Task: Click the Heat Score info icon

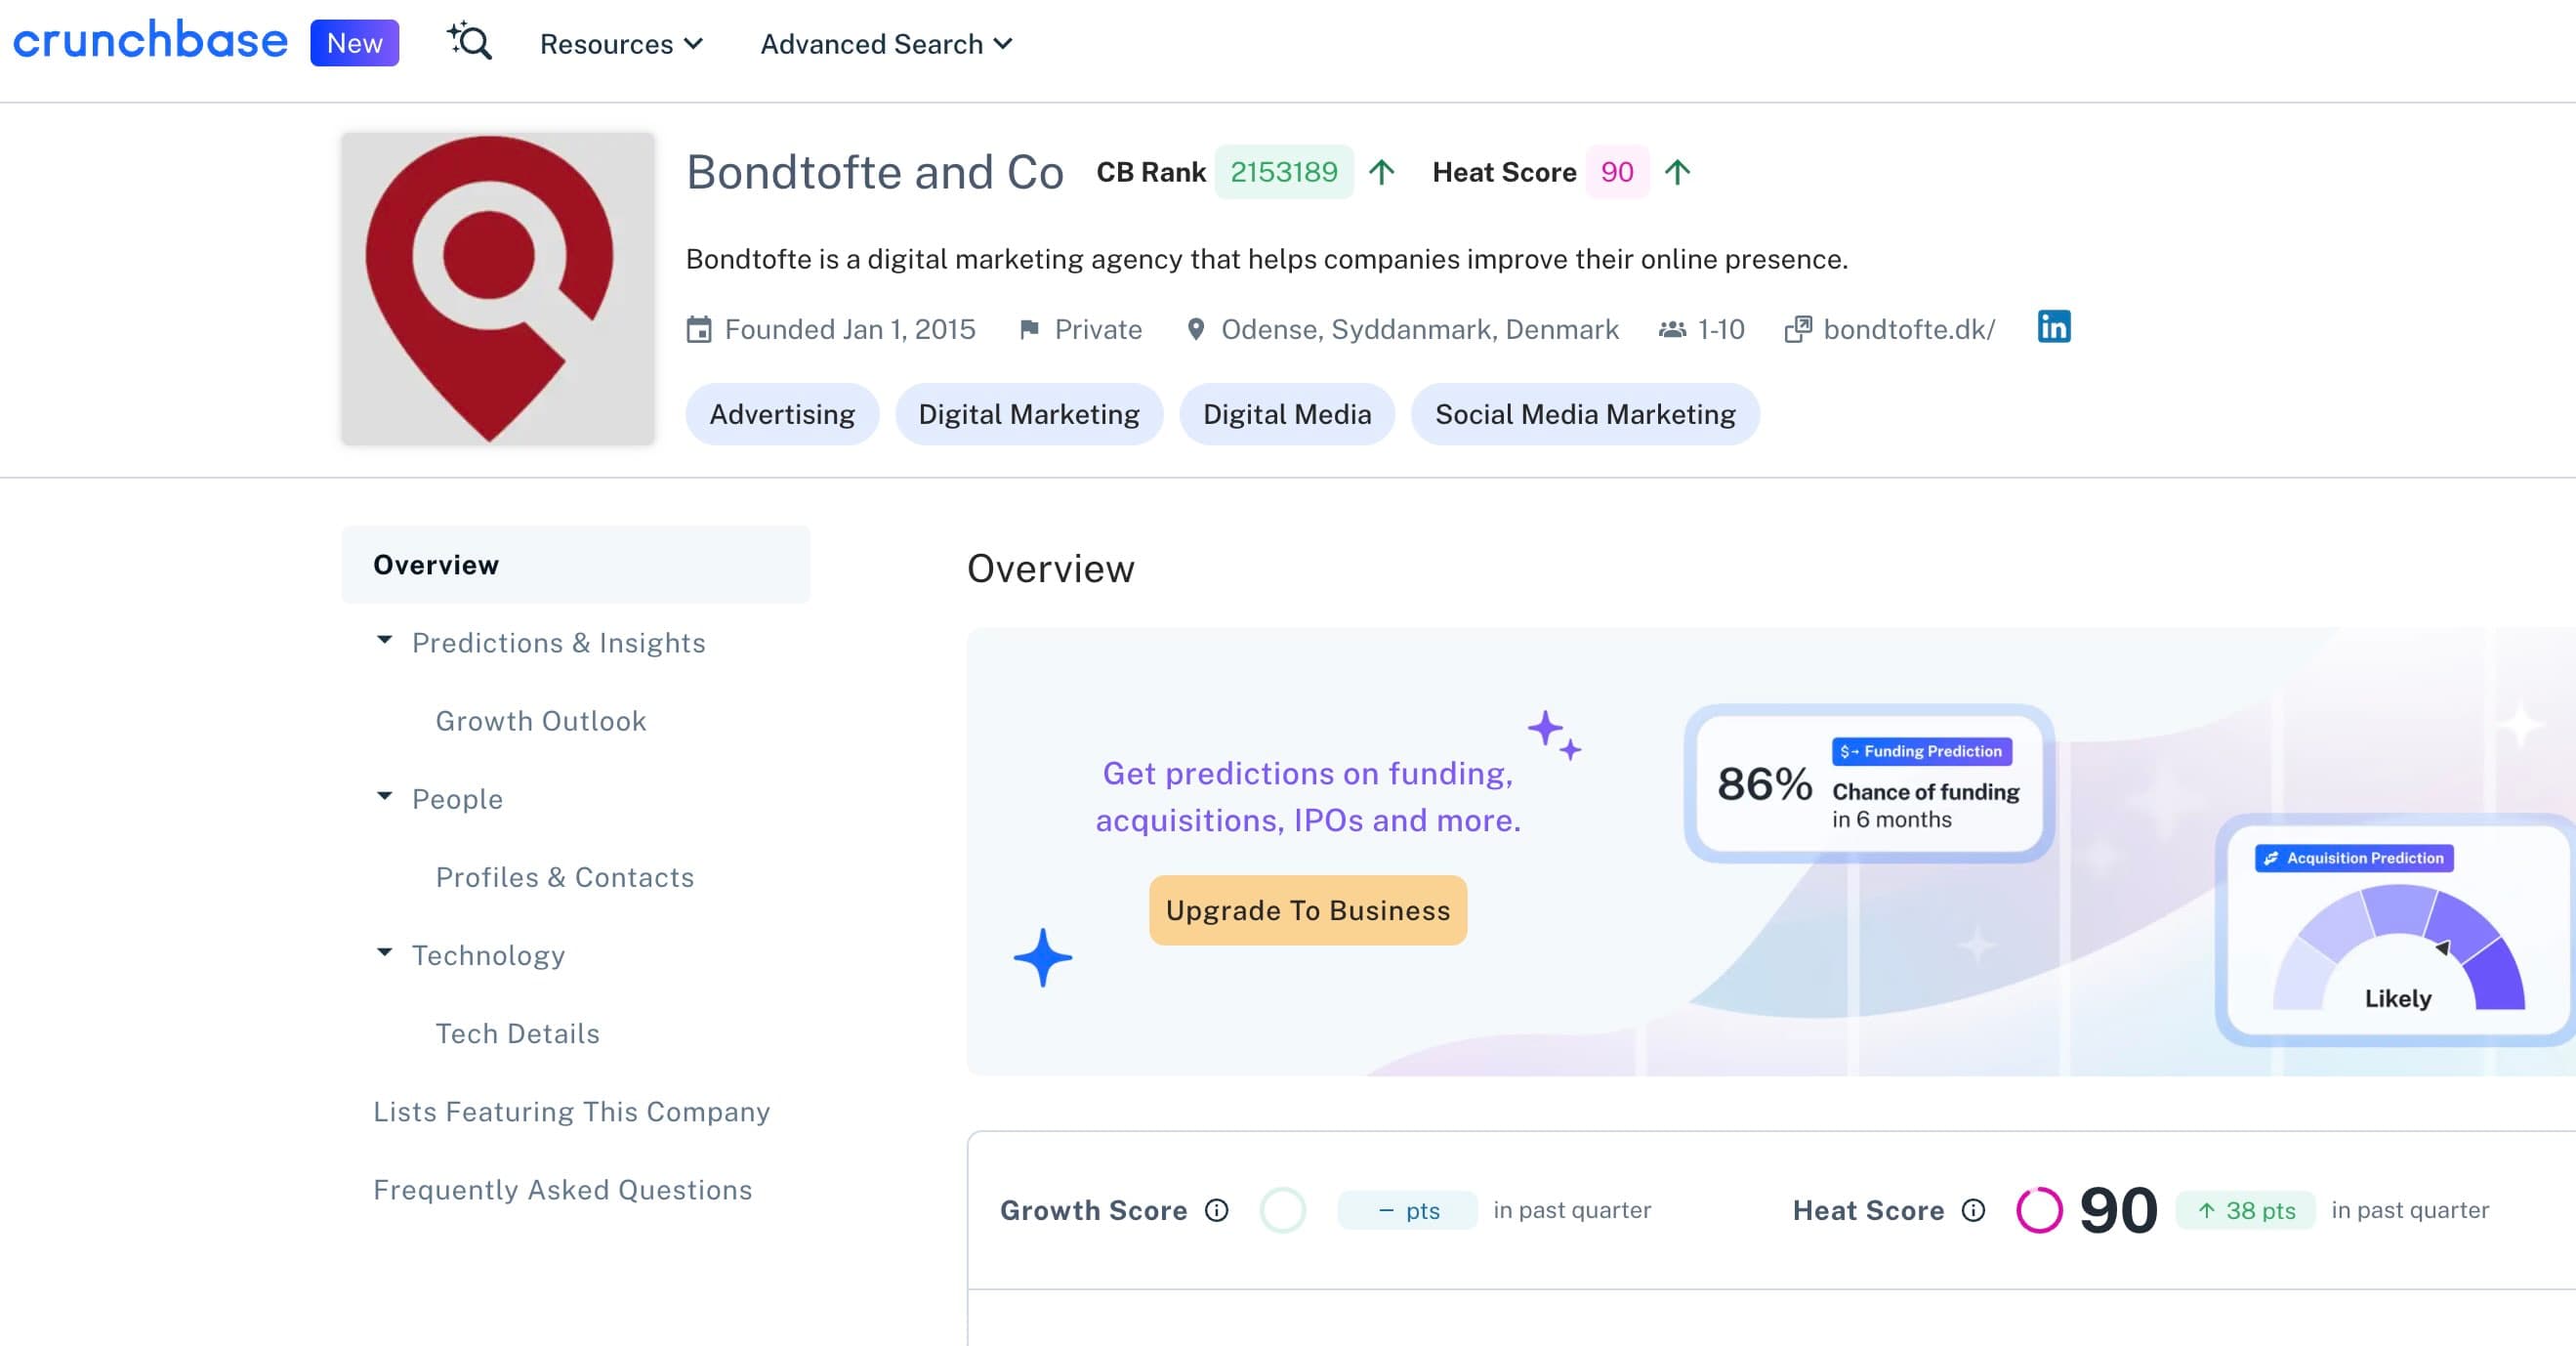Action: 1973,1210
